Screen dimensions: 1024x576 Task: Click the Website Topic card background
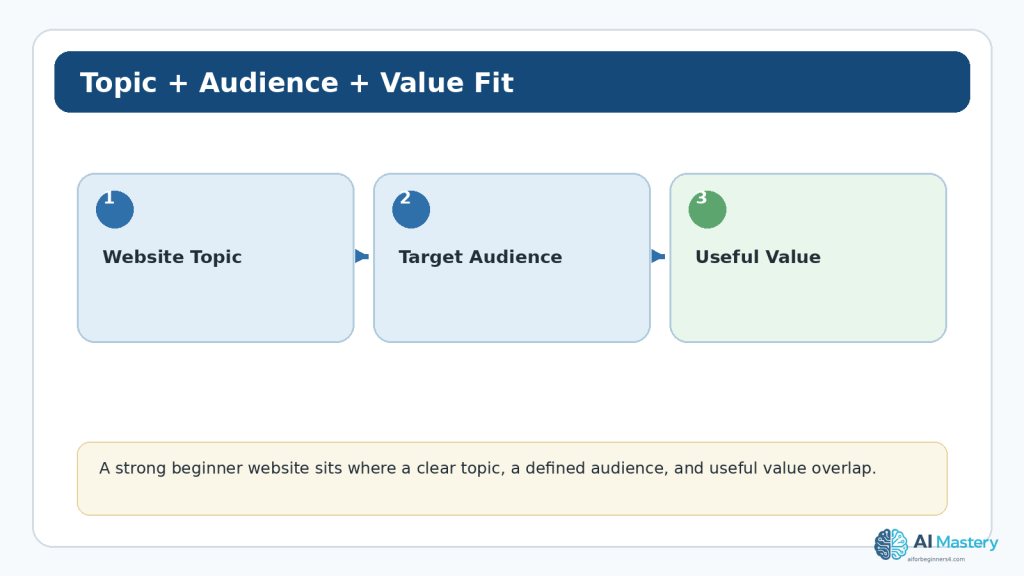coord(216,300)
